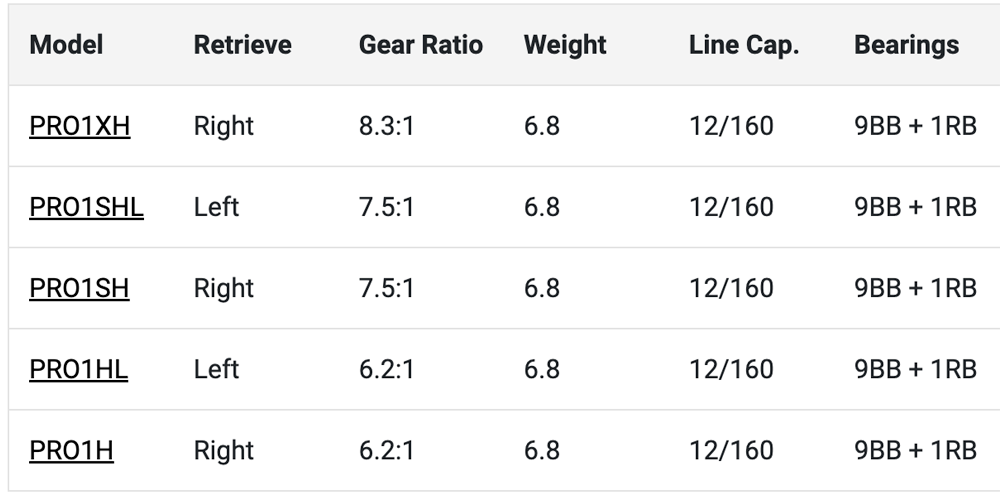
Task: Open the PRO1XH model link
Action: 80,126
